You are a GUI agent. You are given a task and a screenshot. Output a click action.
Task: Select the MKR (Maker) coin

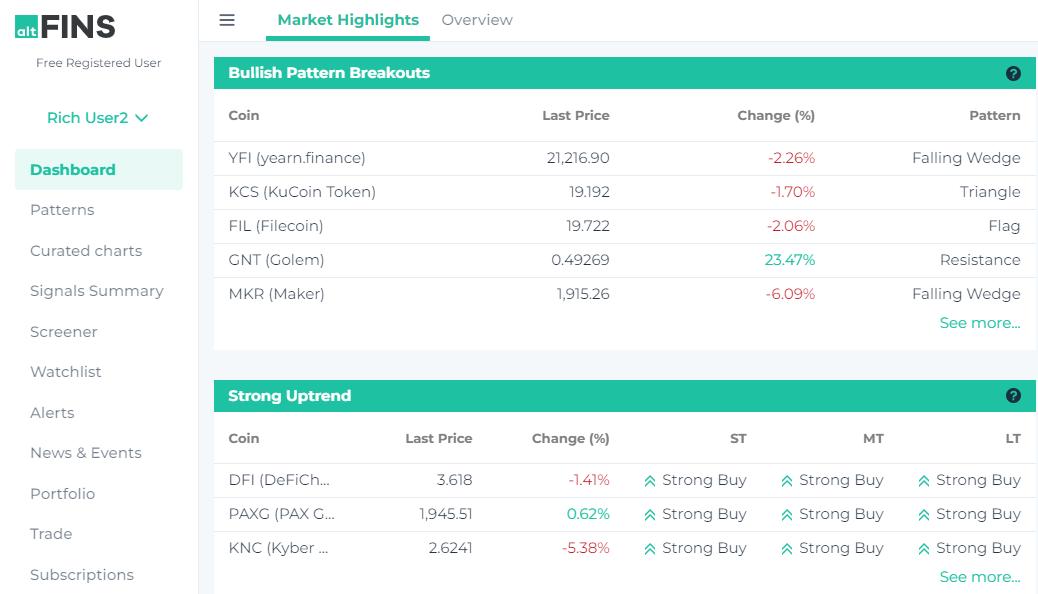click(x=276, y=294)
